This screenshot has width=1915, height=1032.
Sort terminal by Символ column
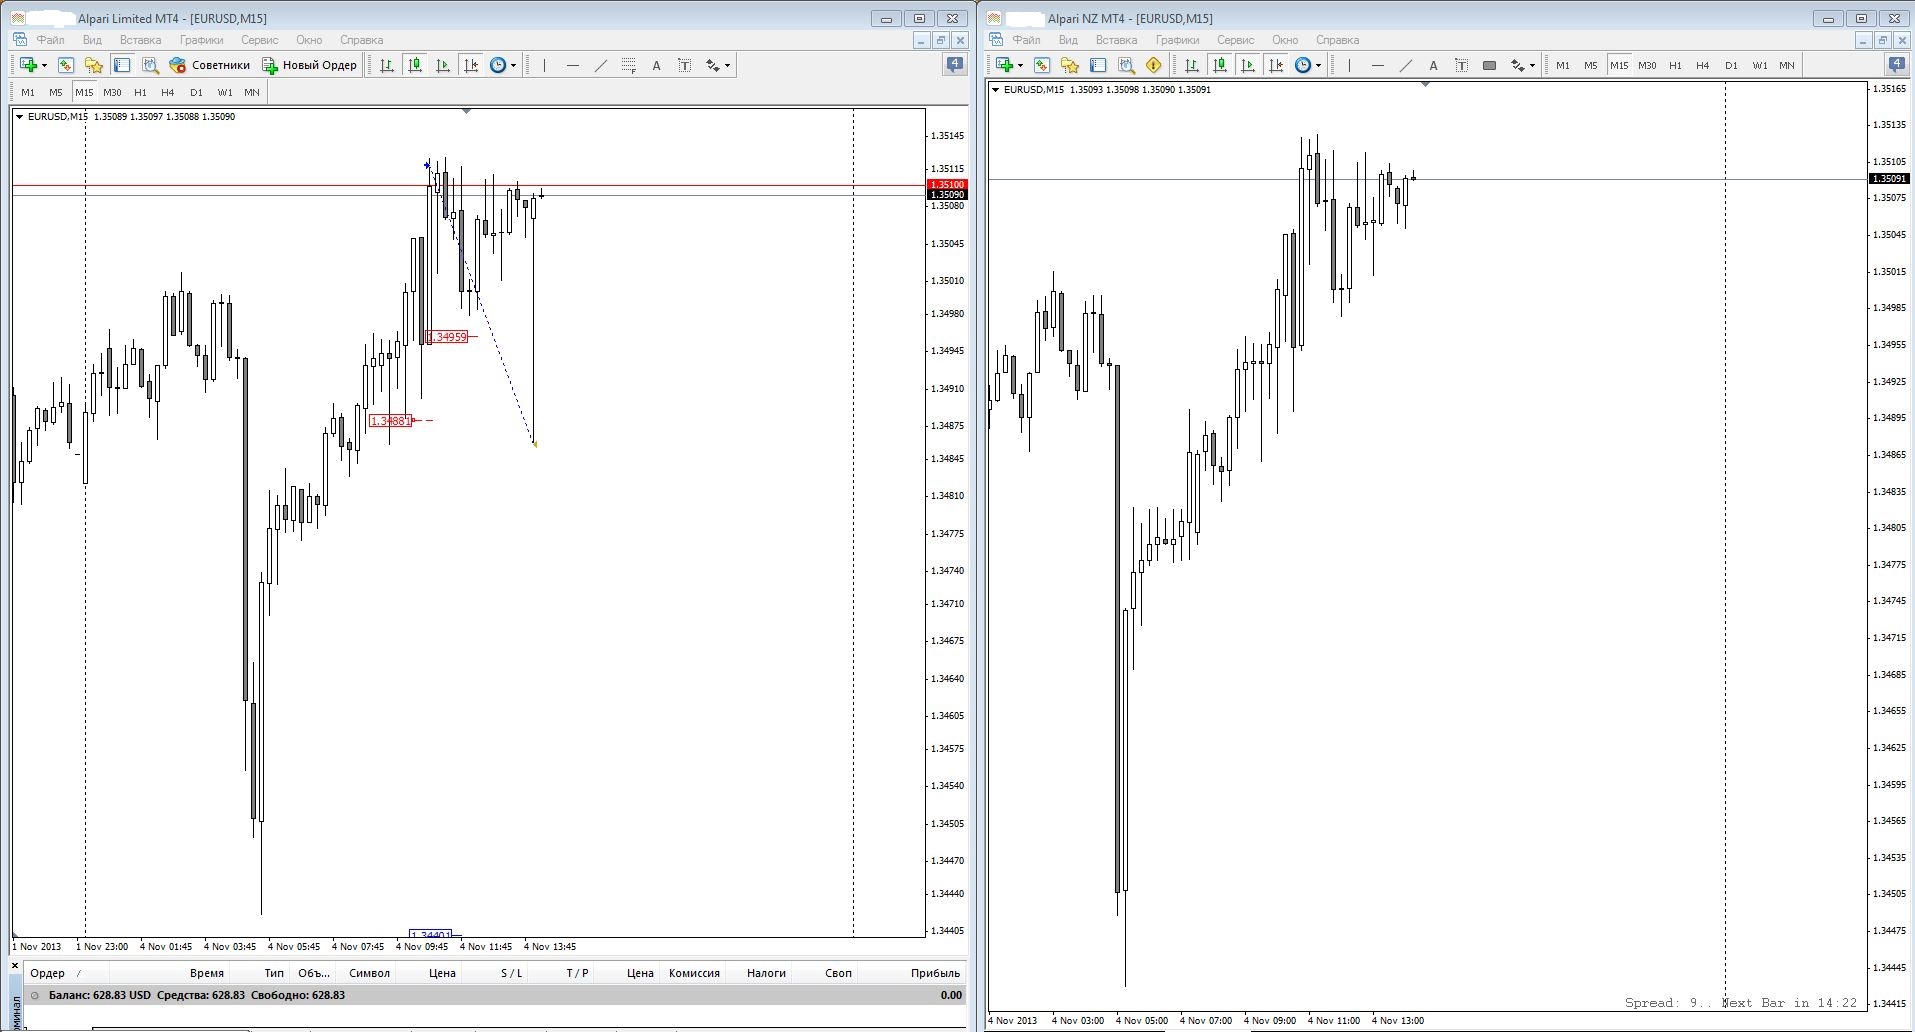click(369, 973)
